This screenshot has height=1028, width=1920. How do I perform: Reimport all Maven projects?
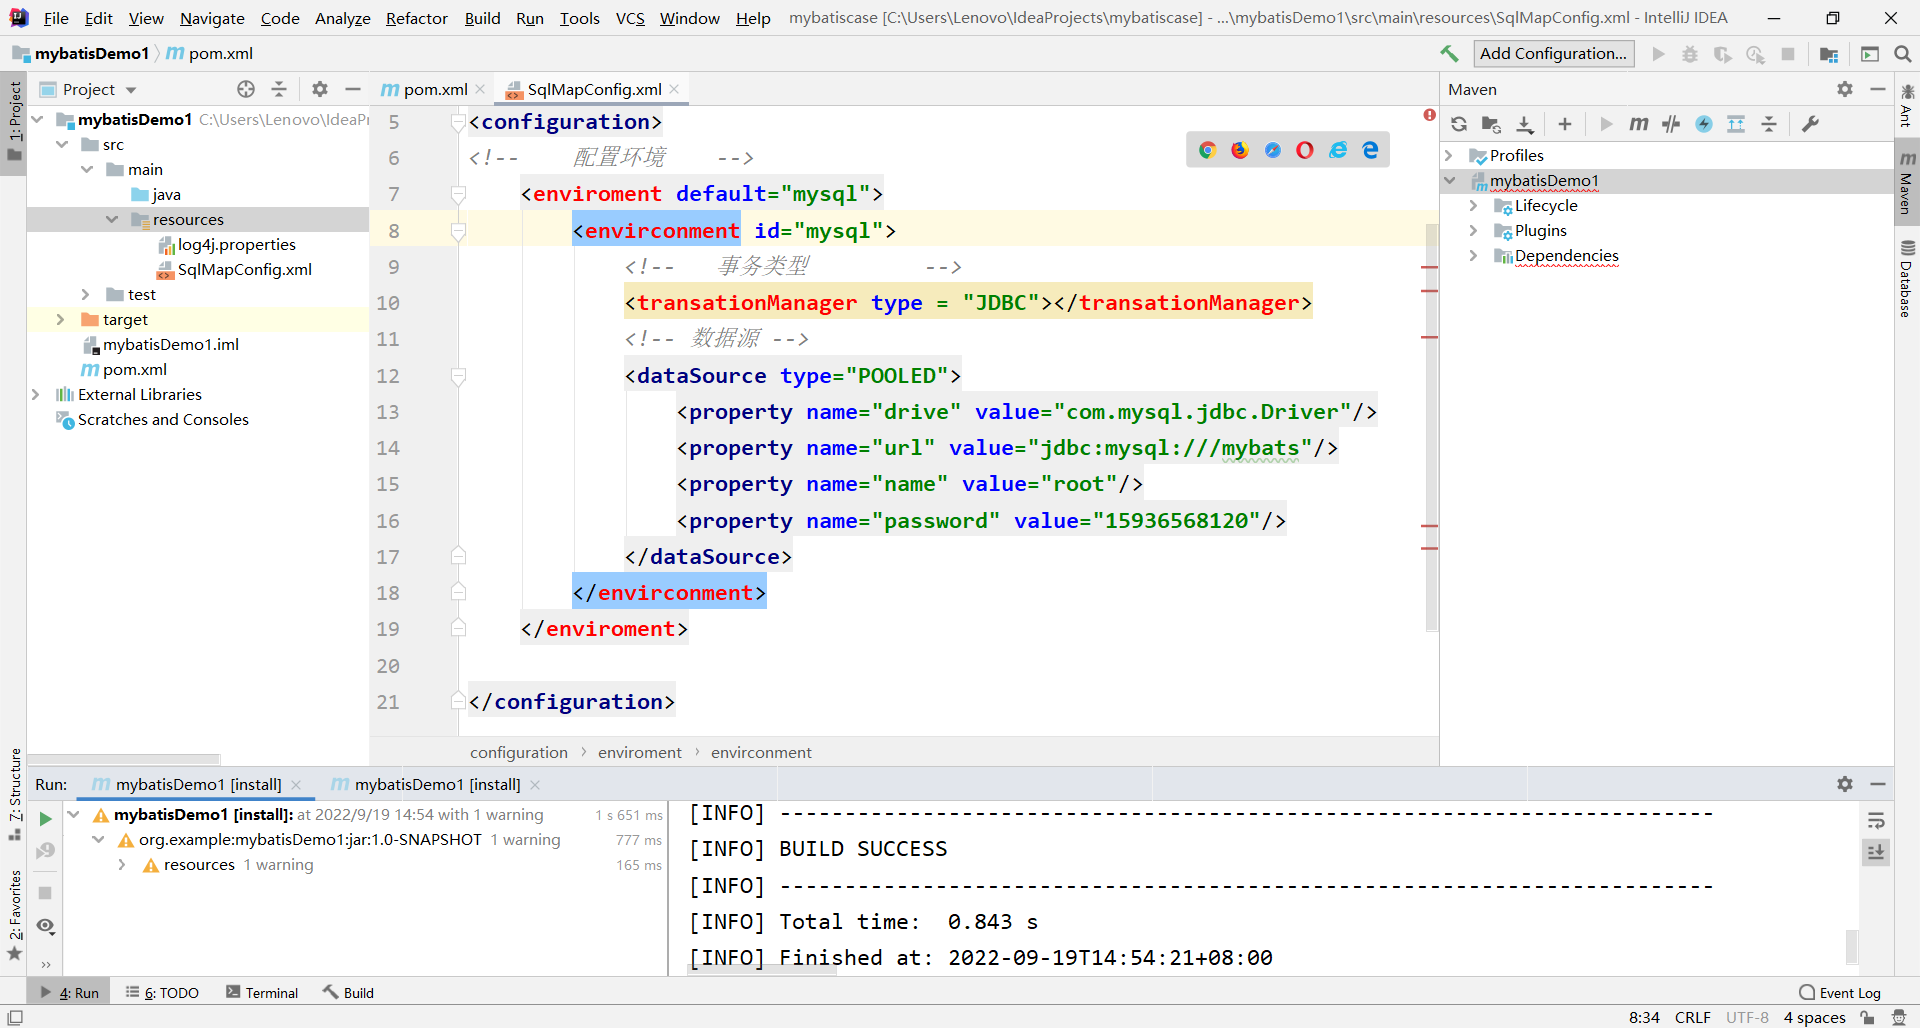(1459, 124)
